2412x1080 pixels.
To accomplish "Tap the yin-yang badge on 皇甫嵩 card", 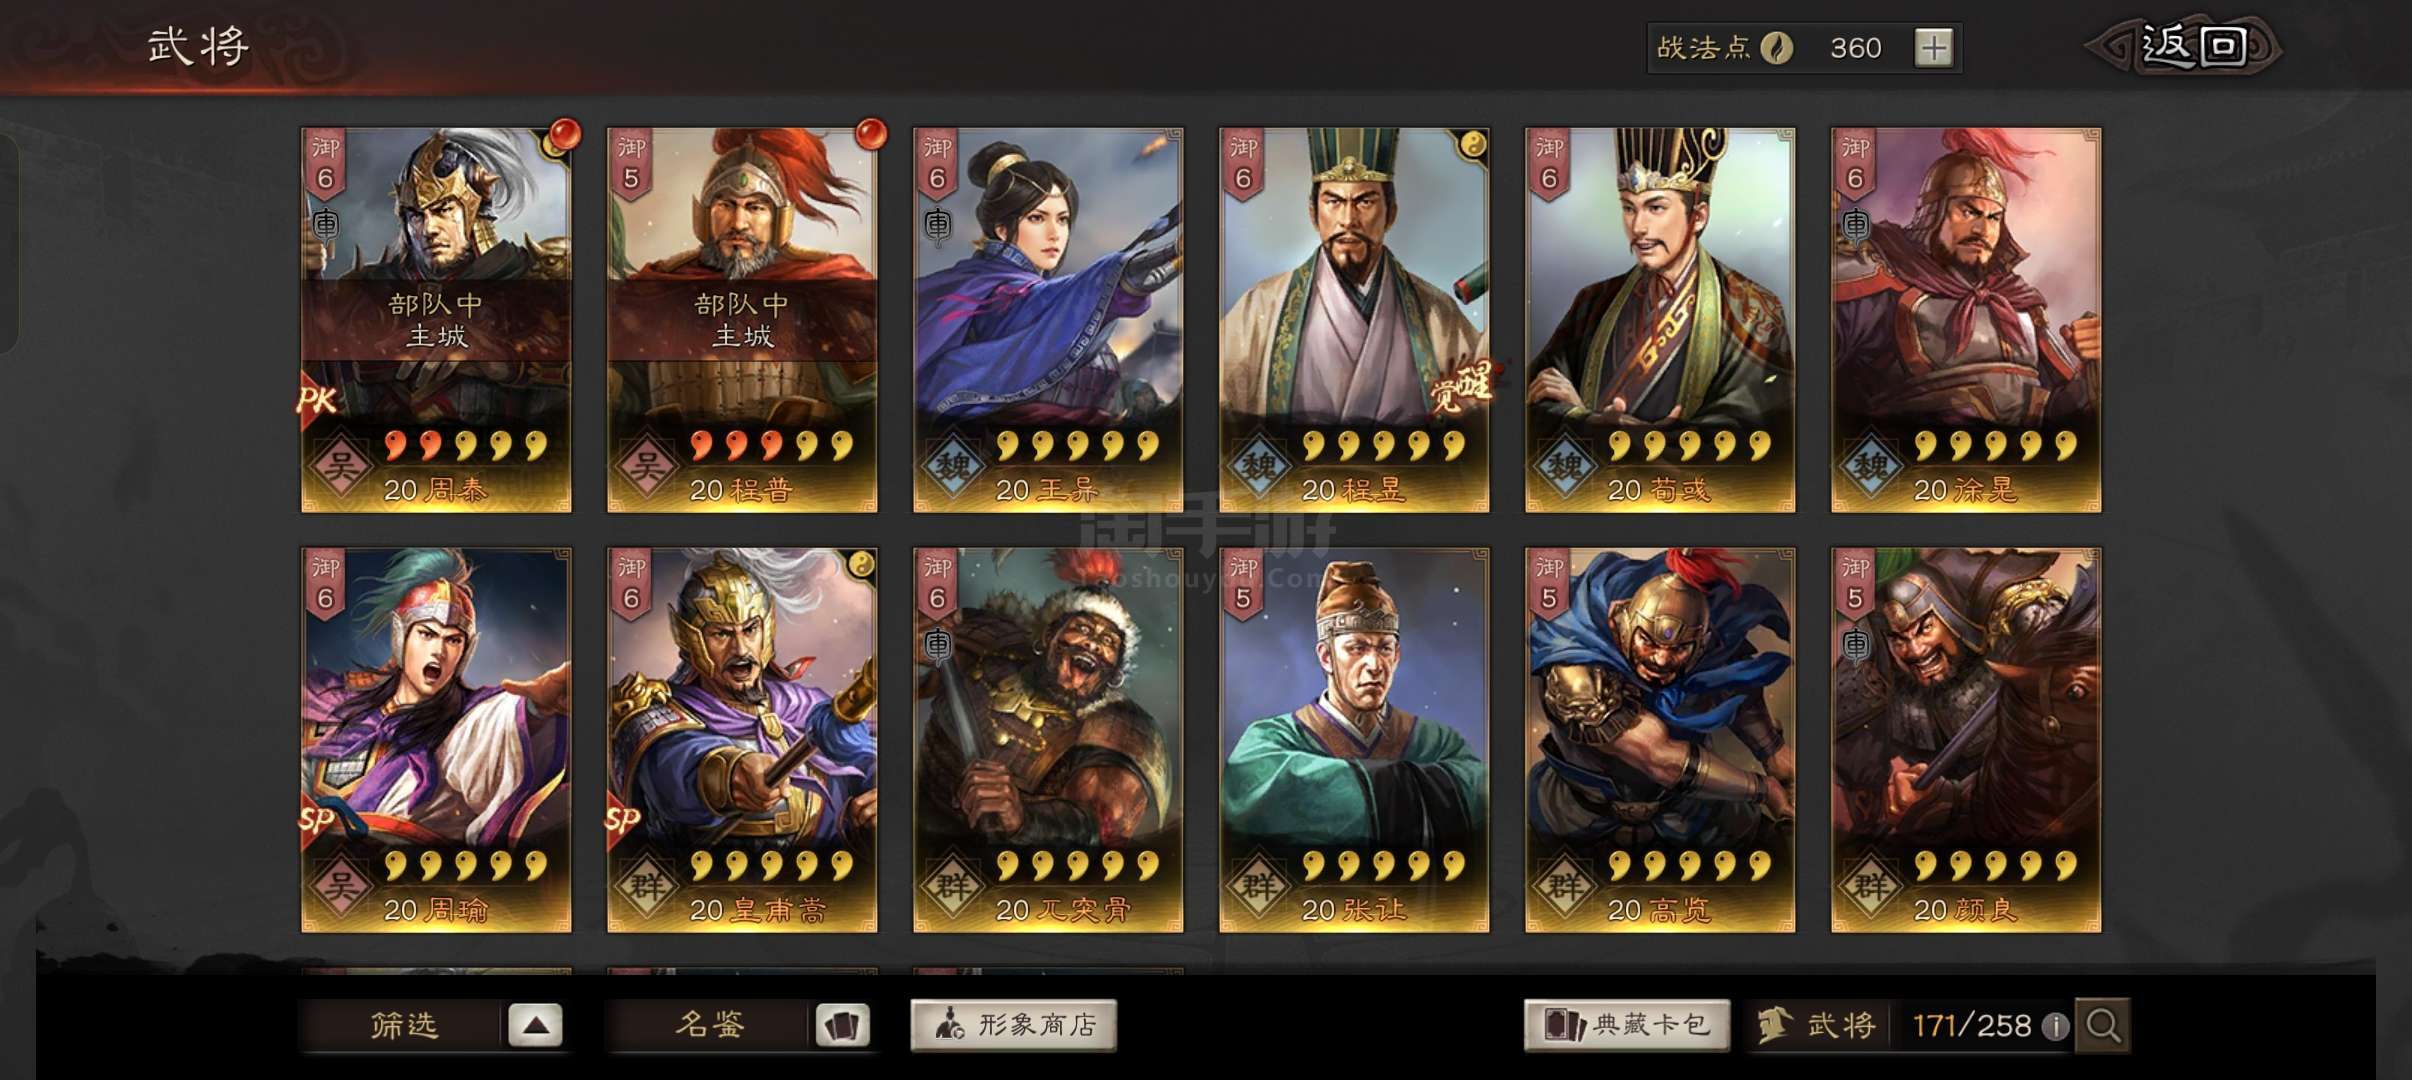I will (x=860, y=565).
